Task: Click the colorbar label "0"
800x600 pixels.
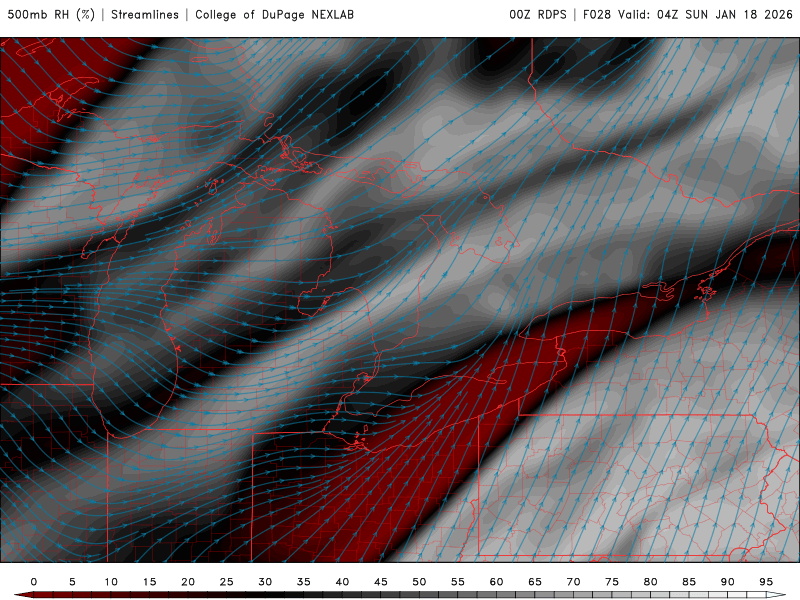Action: point(34,582)
